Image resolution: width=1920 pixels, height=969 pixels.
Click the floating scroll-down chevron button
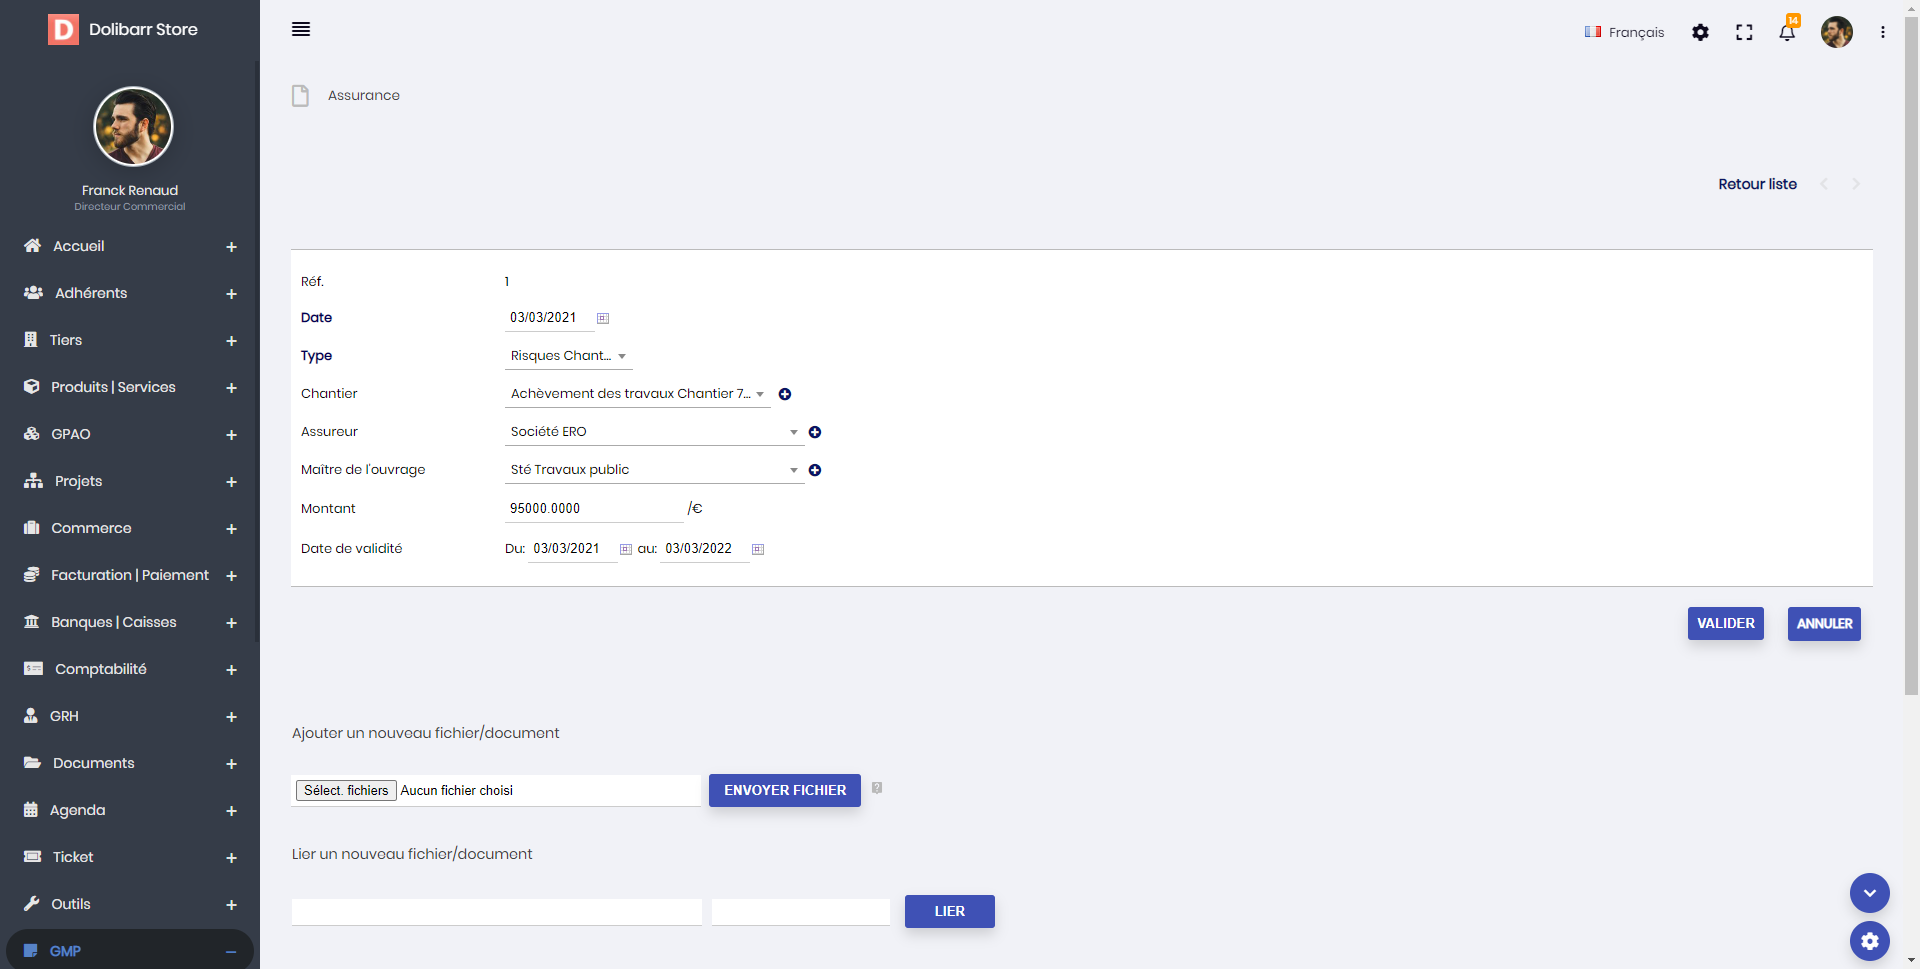(x=1870, y=893)
